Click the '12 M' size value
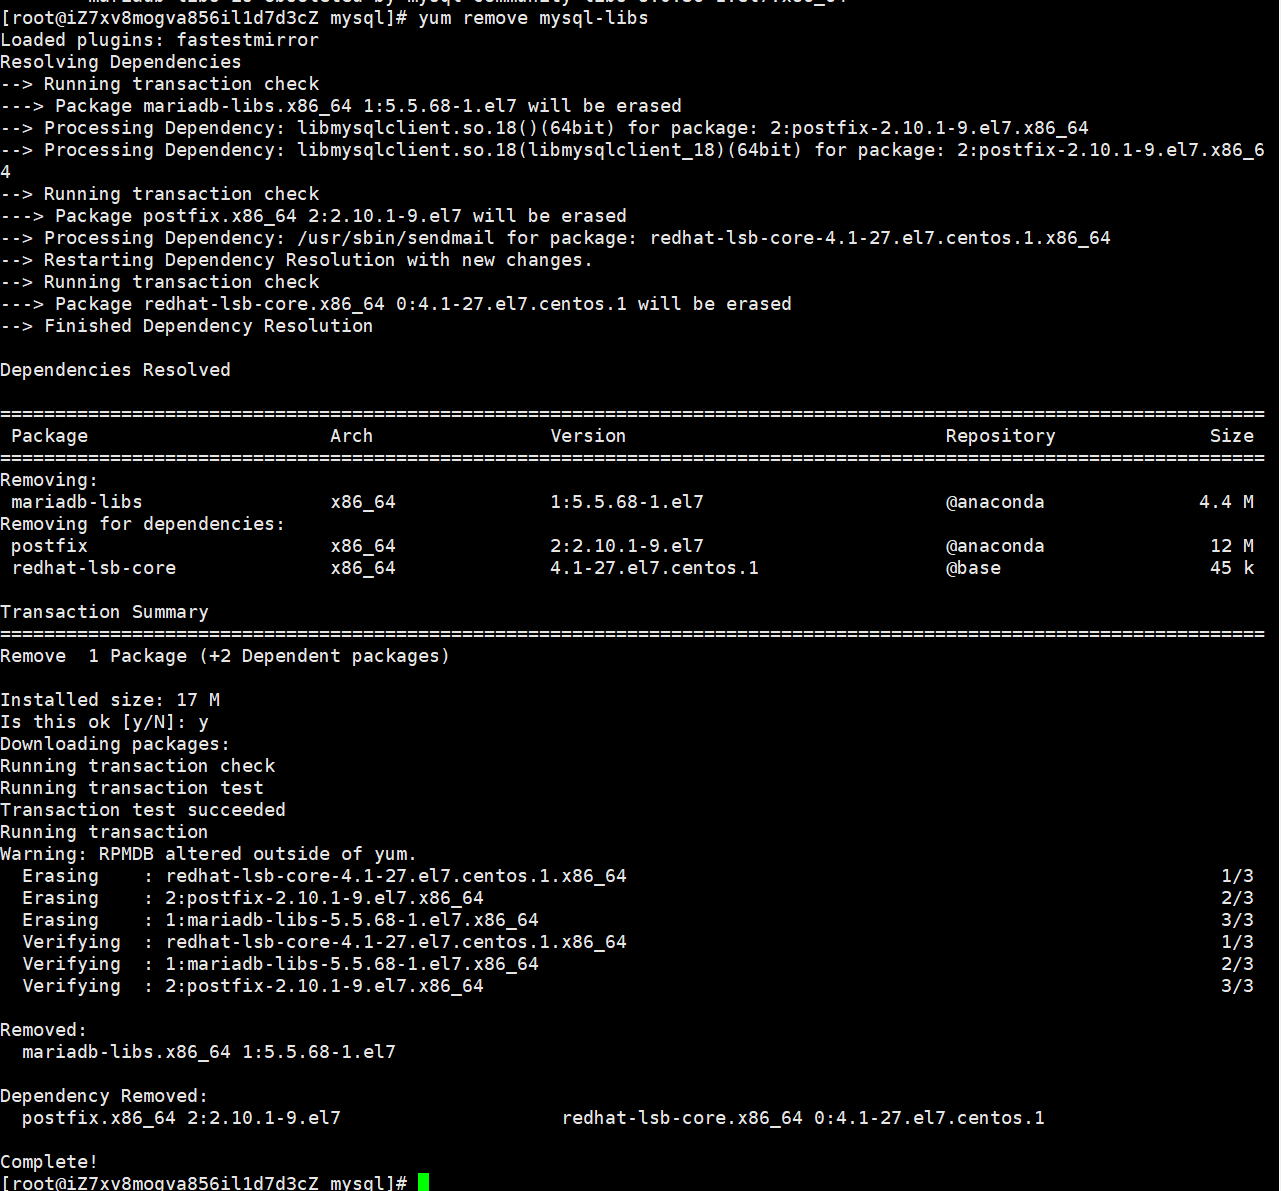1281x1191 pixels. tap(1232, 546)
